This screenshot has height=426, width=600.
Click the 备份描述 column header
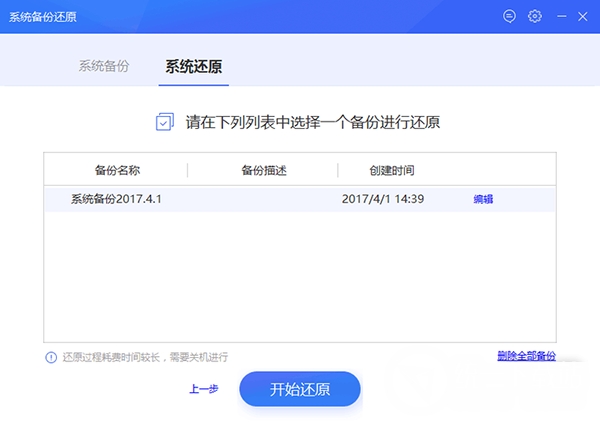[264, 170]
